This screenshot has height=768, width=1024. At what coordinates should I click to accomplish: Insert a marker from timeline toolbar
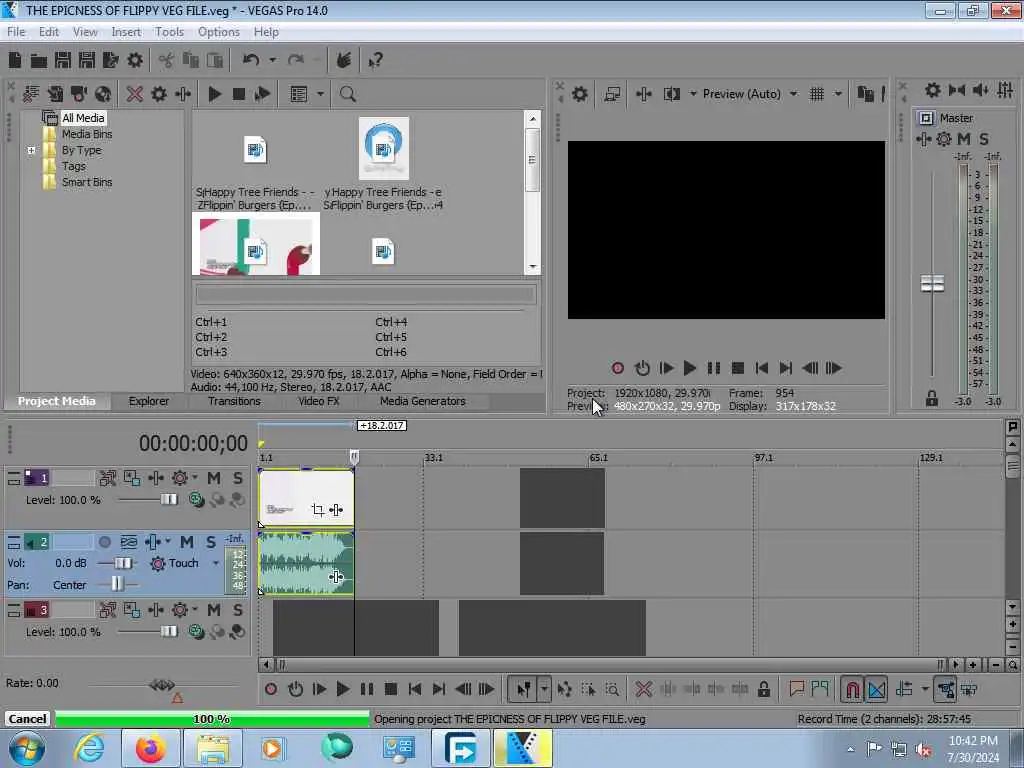click(x=796, y=689)
